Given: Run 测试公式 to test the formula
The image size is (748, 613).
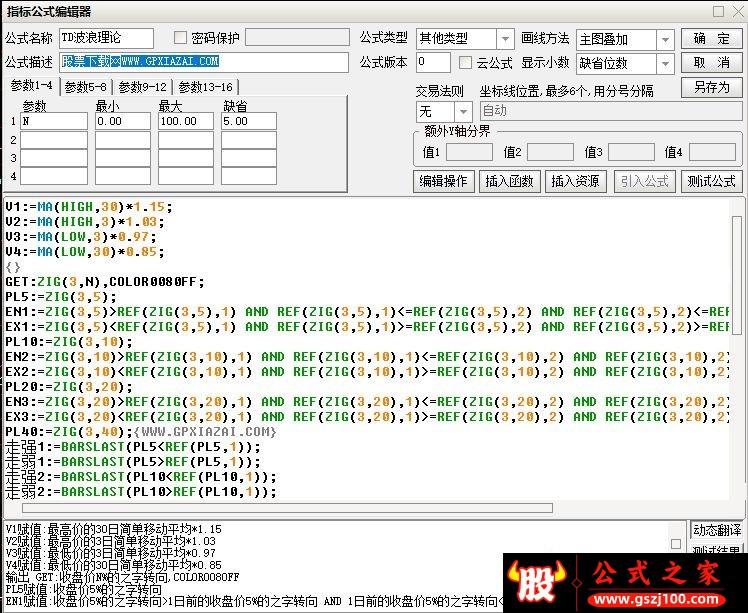Looking at the screenshot, I should coord(711,181).
